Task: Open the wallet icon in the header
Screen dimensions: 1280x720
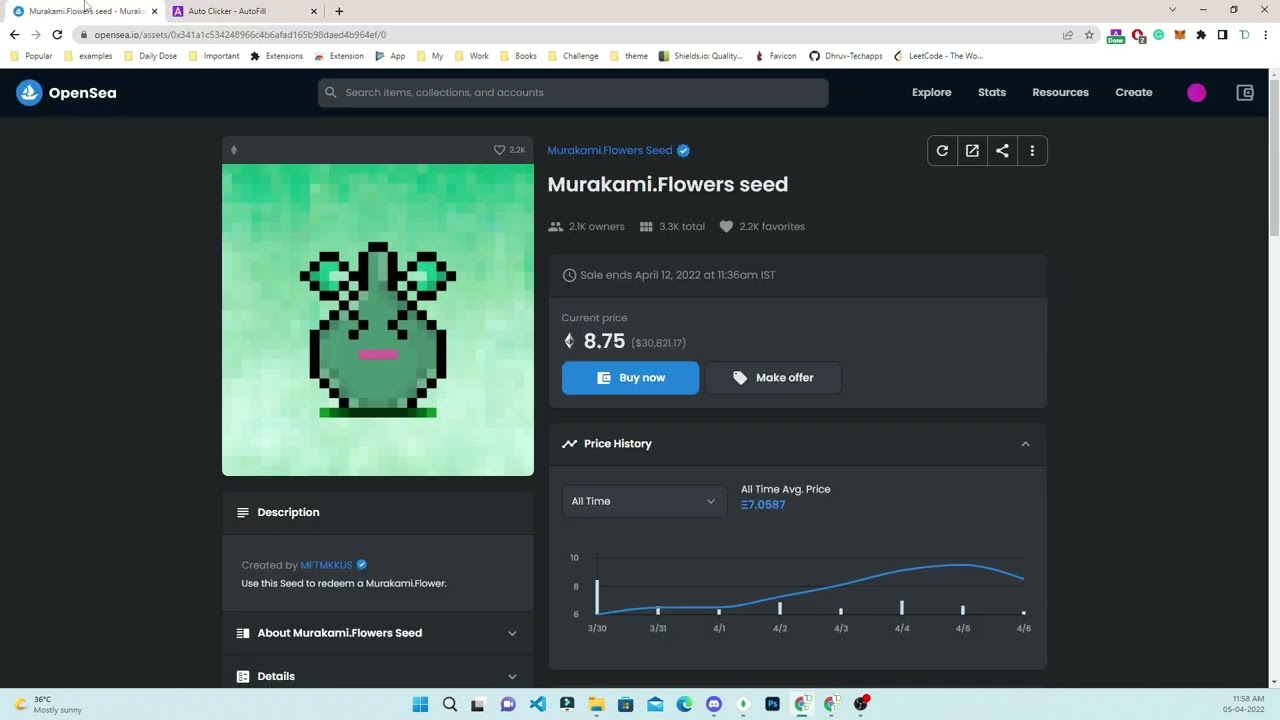Action: coord(1245,93)
